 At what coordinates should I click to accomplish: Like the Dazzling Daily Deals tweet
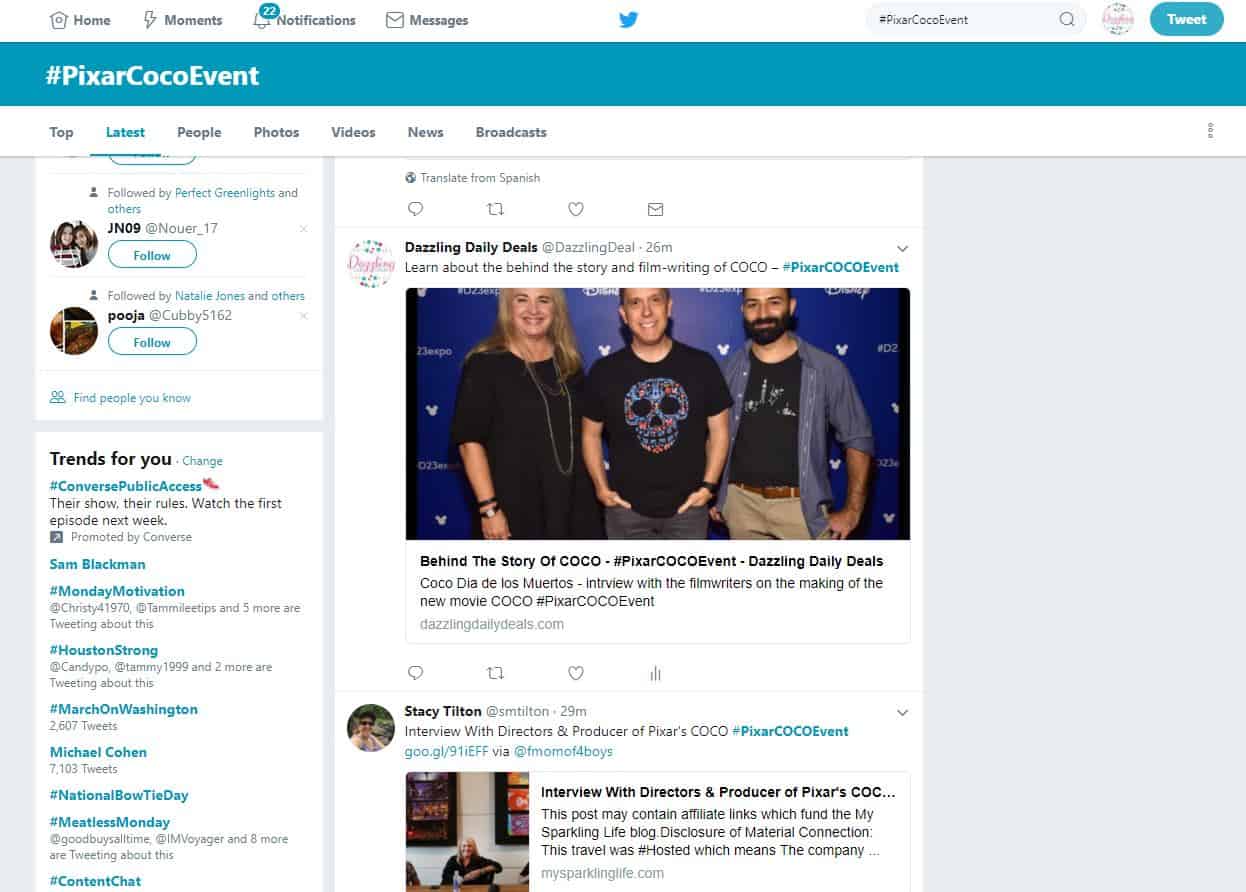click(x=575, y=673)
